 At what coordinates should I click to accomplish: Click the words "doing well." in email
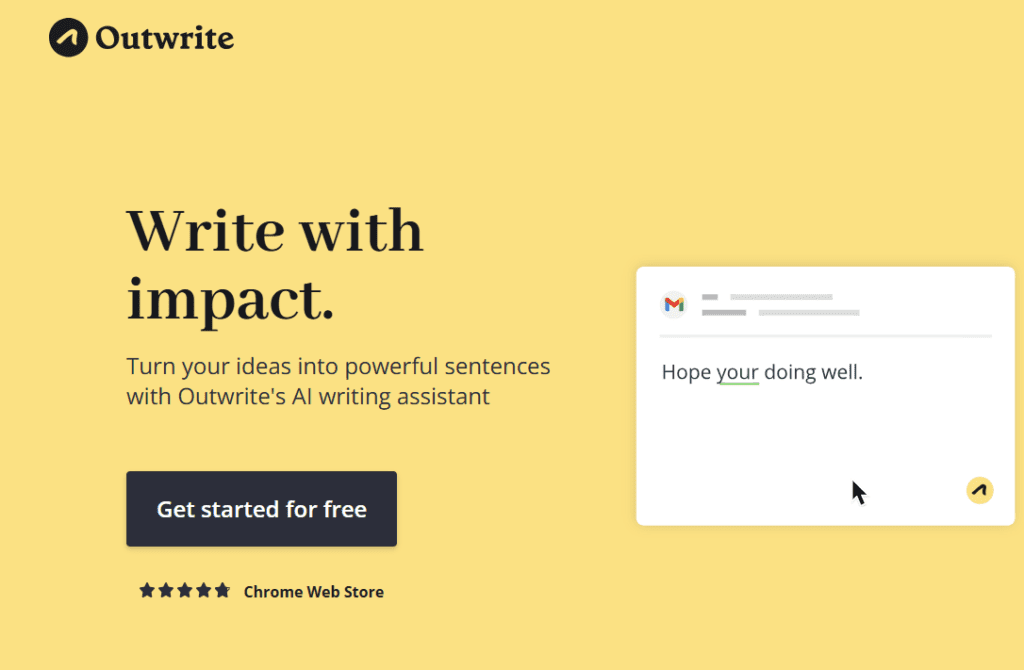tap(814, 372)
